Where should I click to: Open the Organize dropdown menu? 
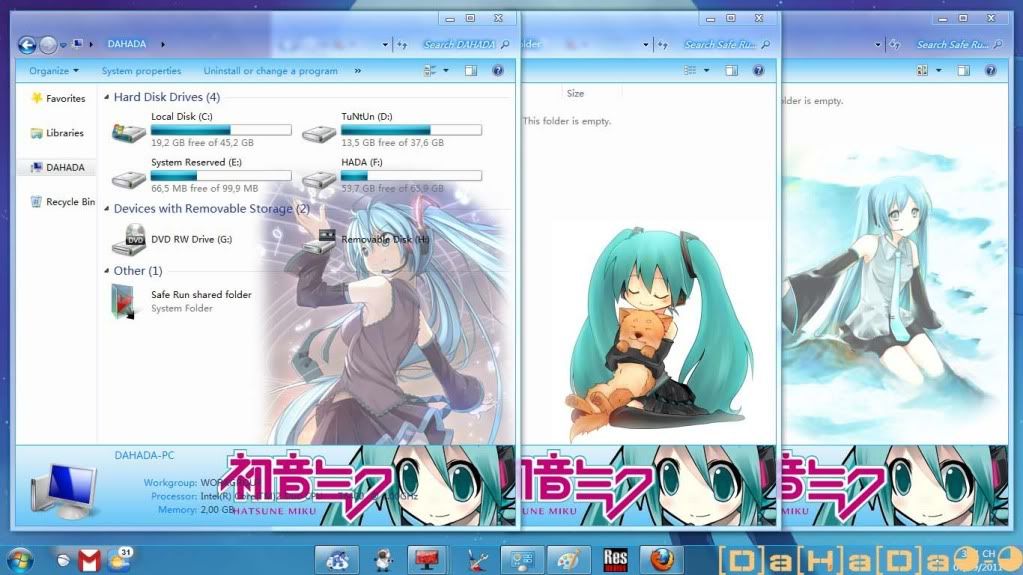pyautogui.click(x=54, y=71)
